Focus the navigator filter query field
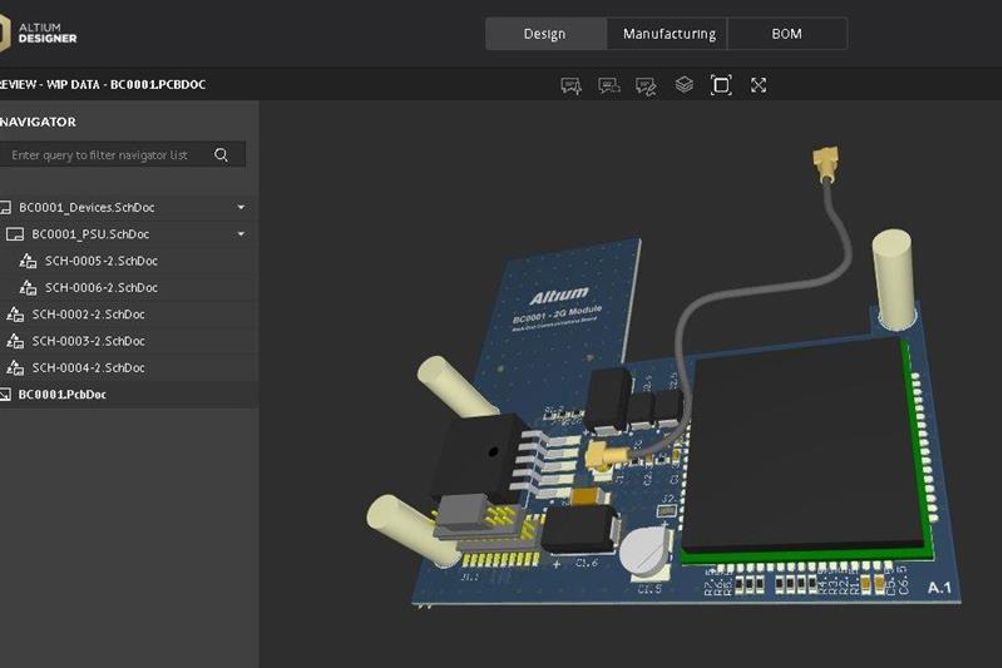Image resolution: width=1002 pixels, height=668 pixels. [122, 155]
